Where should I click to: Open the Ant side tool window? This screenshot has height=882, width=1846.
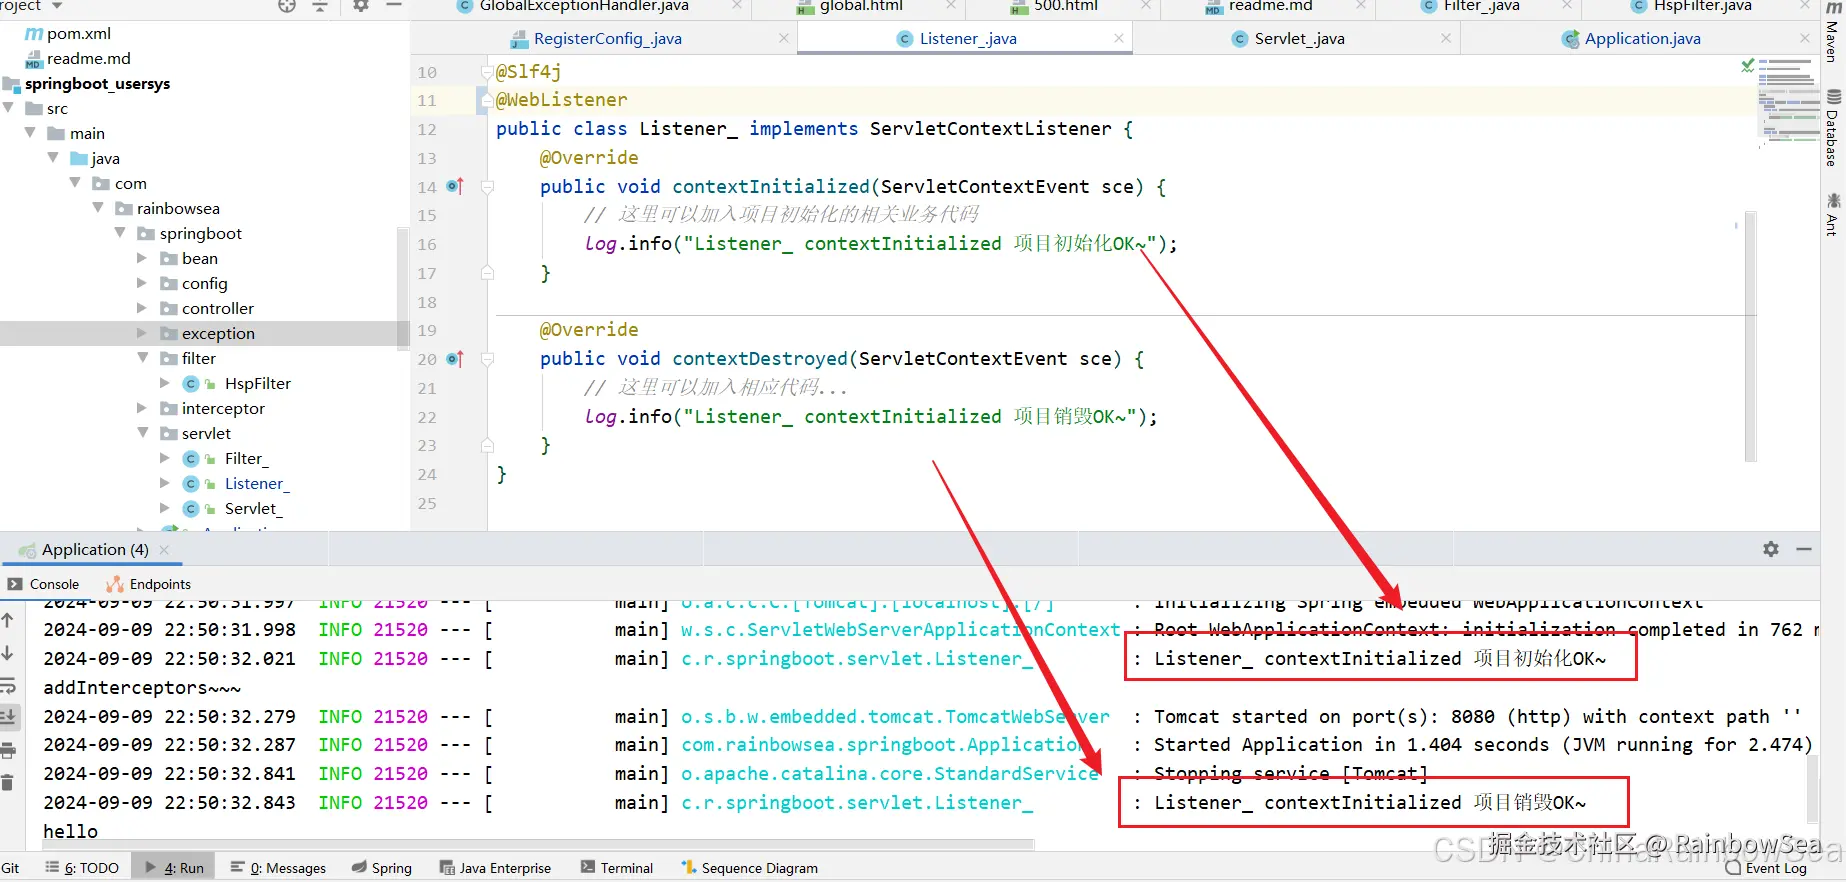pyautogui.click(x=1833, y=214)
